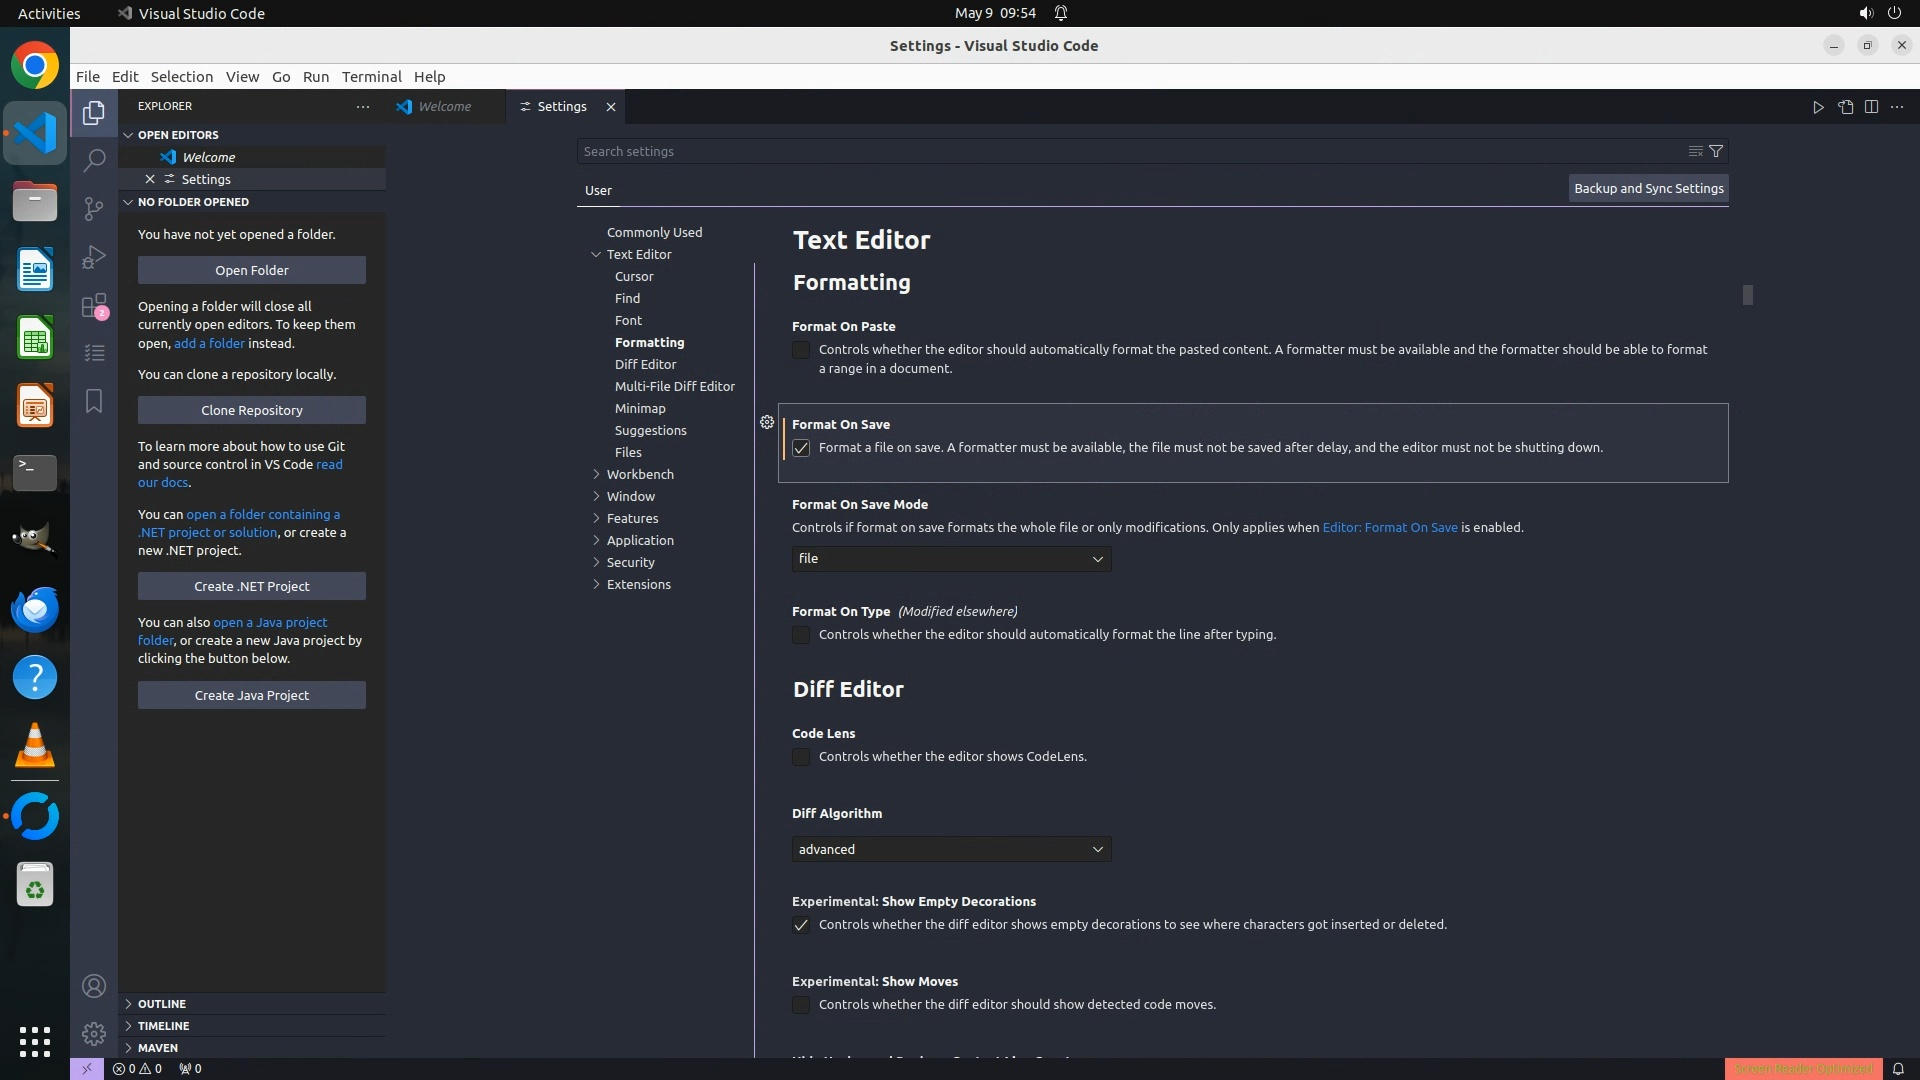Expand the Workbench settings category
1920x1080 pixels.
click(x=640, y=474)
